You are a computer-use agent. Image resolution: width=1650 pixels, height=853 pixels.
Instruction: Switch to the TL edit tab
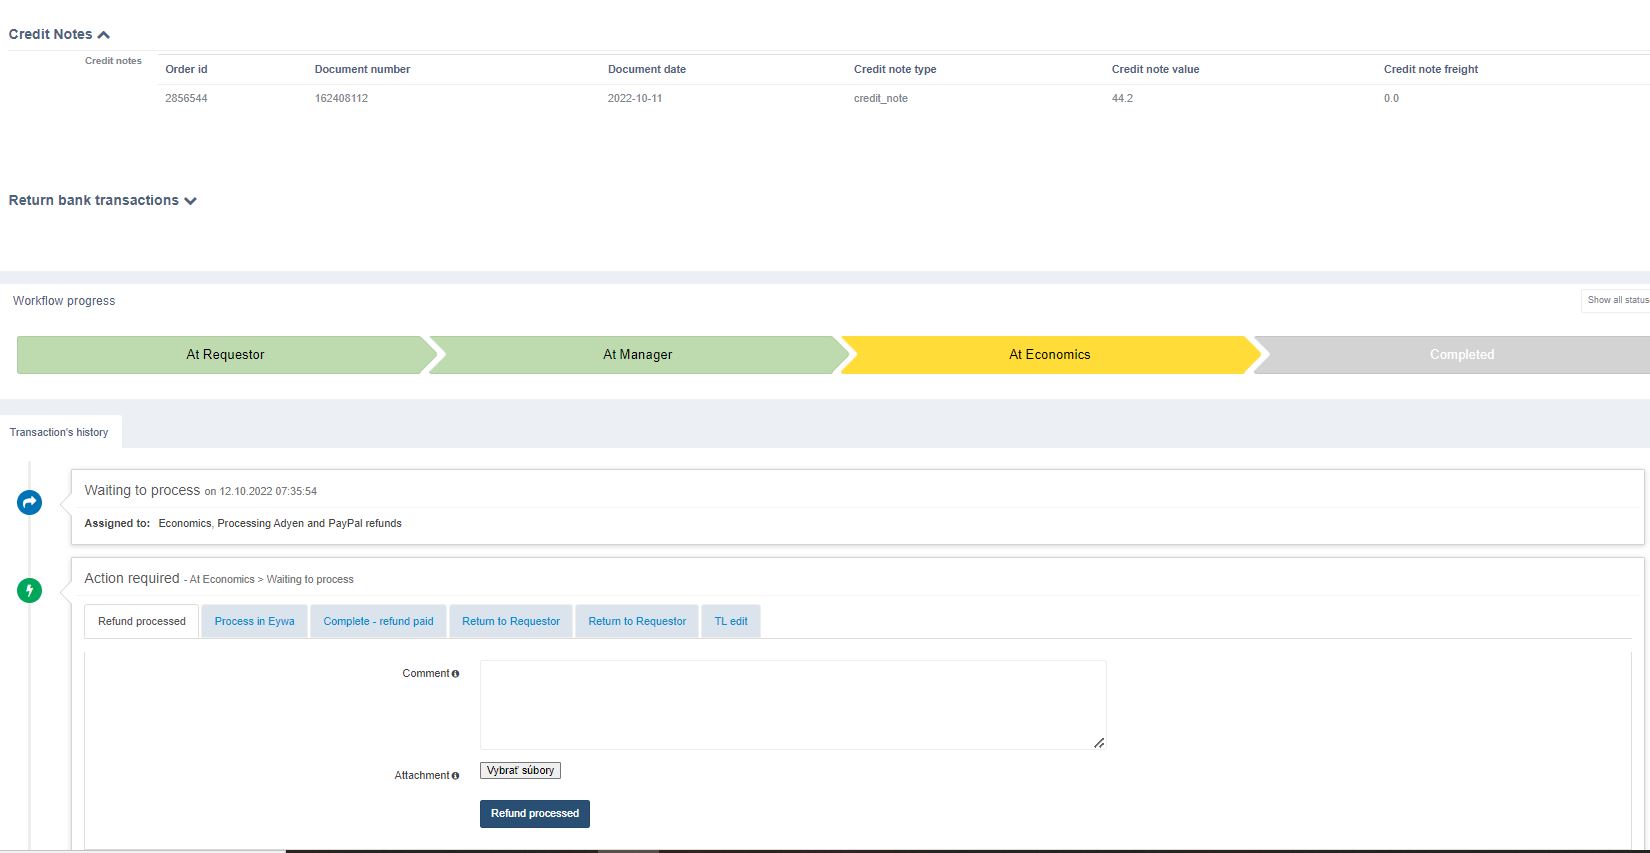731,621
